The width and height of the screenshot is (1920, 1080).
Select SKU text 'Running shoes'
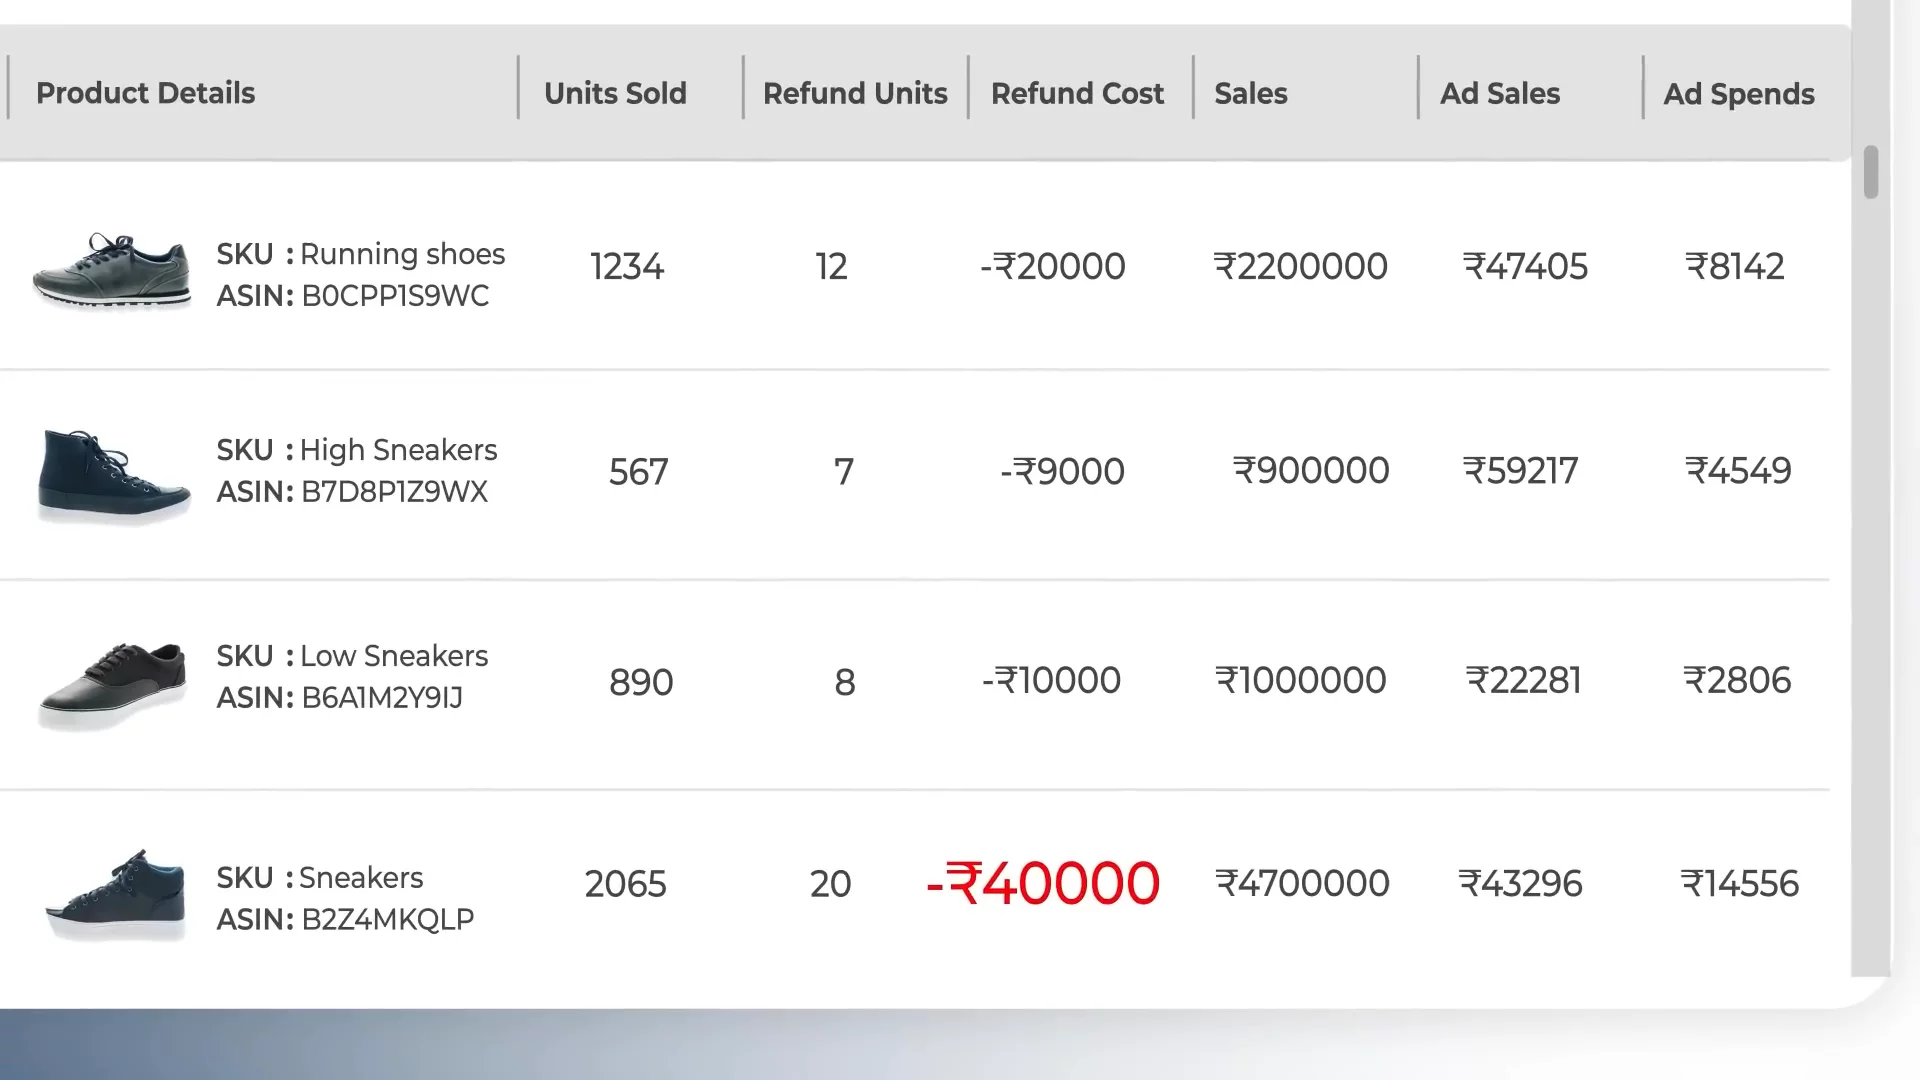pos(402,254)
